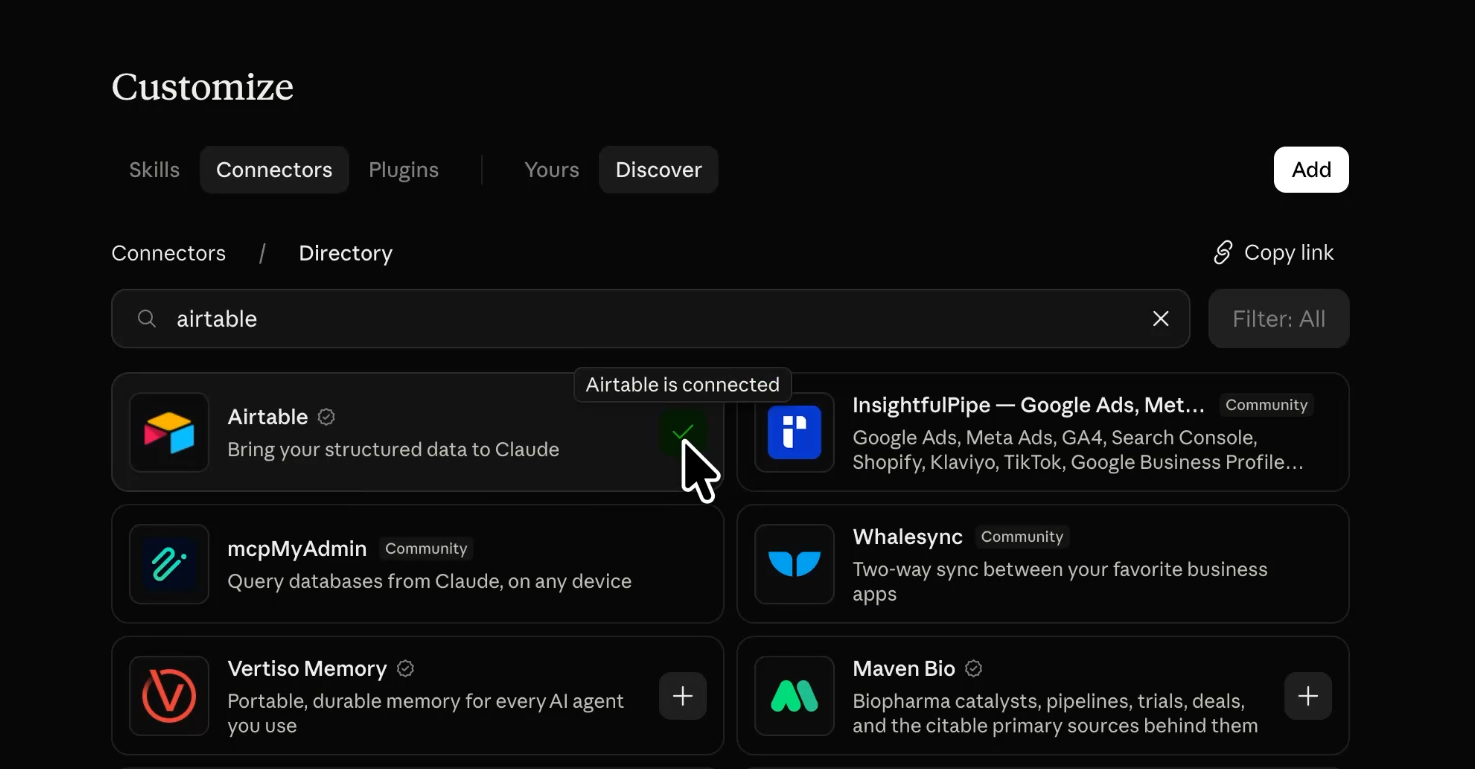Select the Discover view
Image resolution: width=1475 pixels, height=769 pixels.
point(659,170)
